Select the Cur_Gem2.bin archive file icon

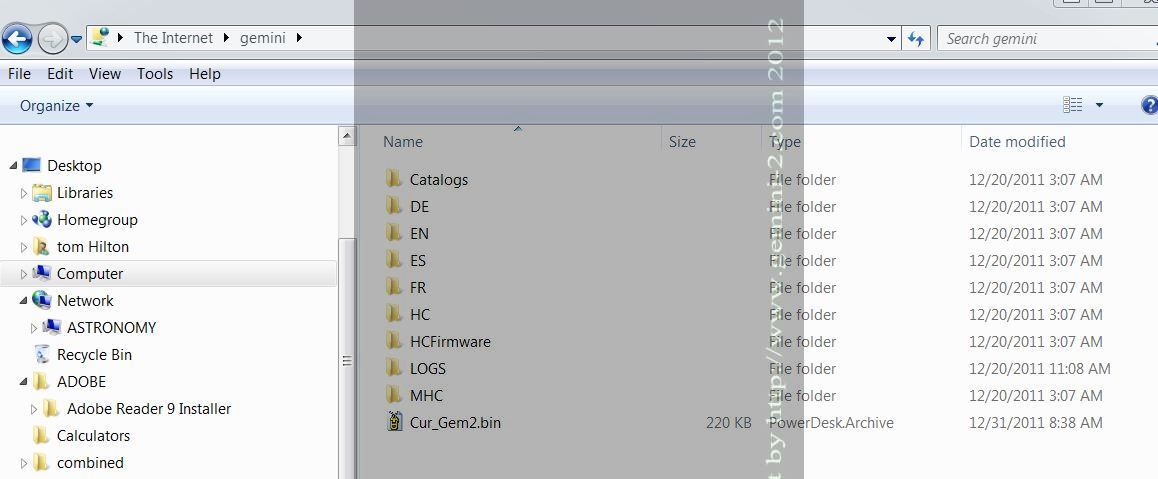394,422
